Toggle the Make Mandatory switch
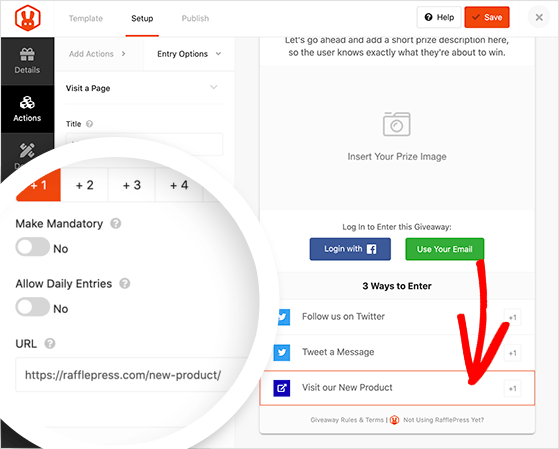This screenshot has height=449, width=559. 32,247
